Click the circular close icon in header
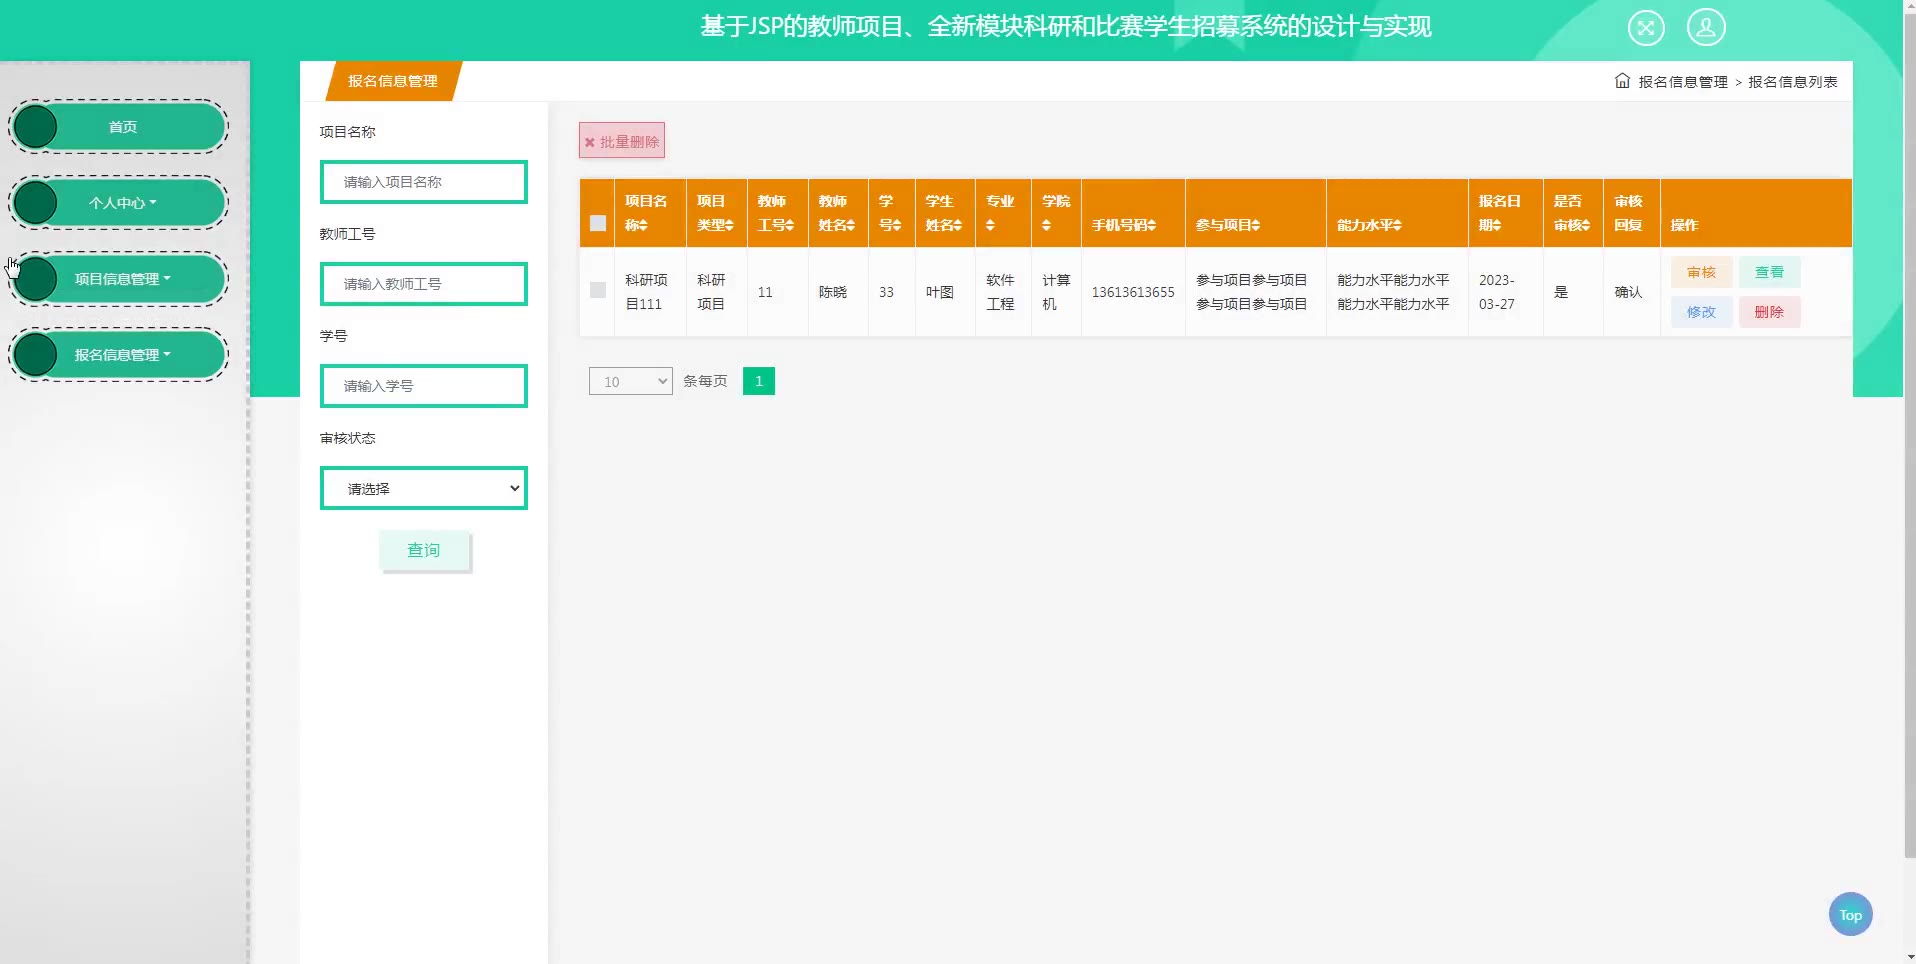1916x964 pixels. (x=1645, y=27)
